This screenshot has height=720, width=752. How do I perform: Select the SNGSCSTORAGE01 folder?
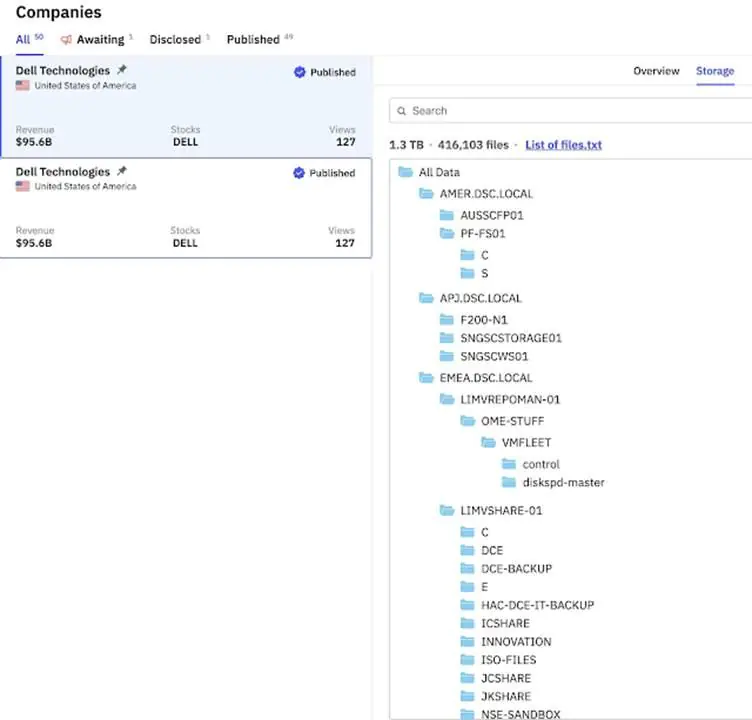(x=511, y=338)
